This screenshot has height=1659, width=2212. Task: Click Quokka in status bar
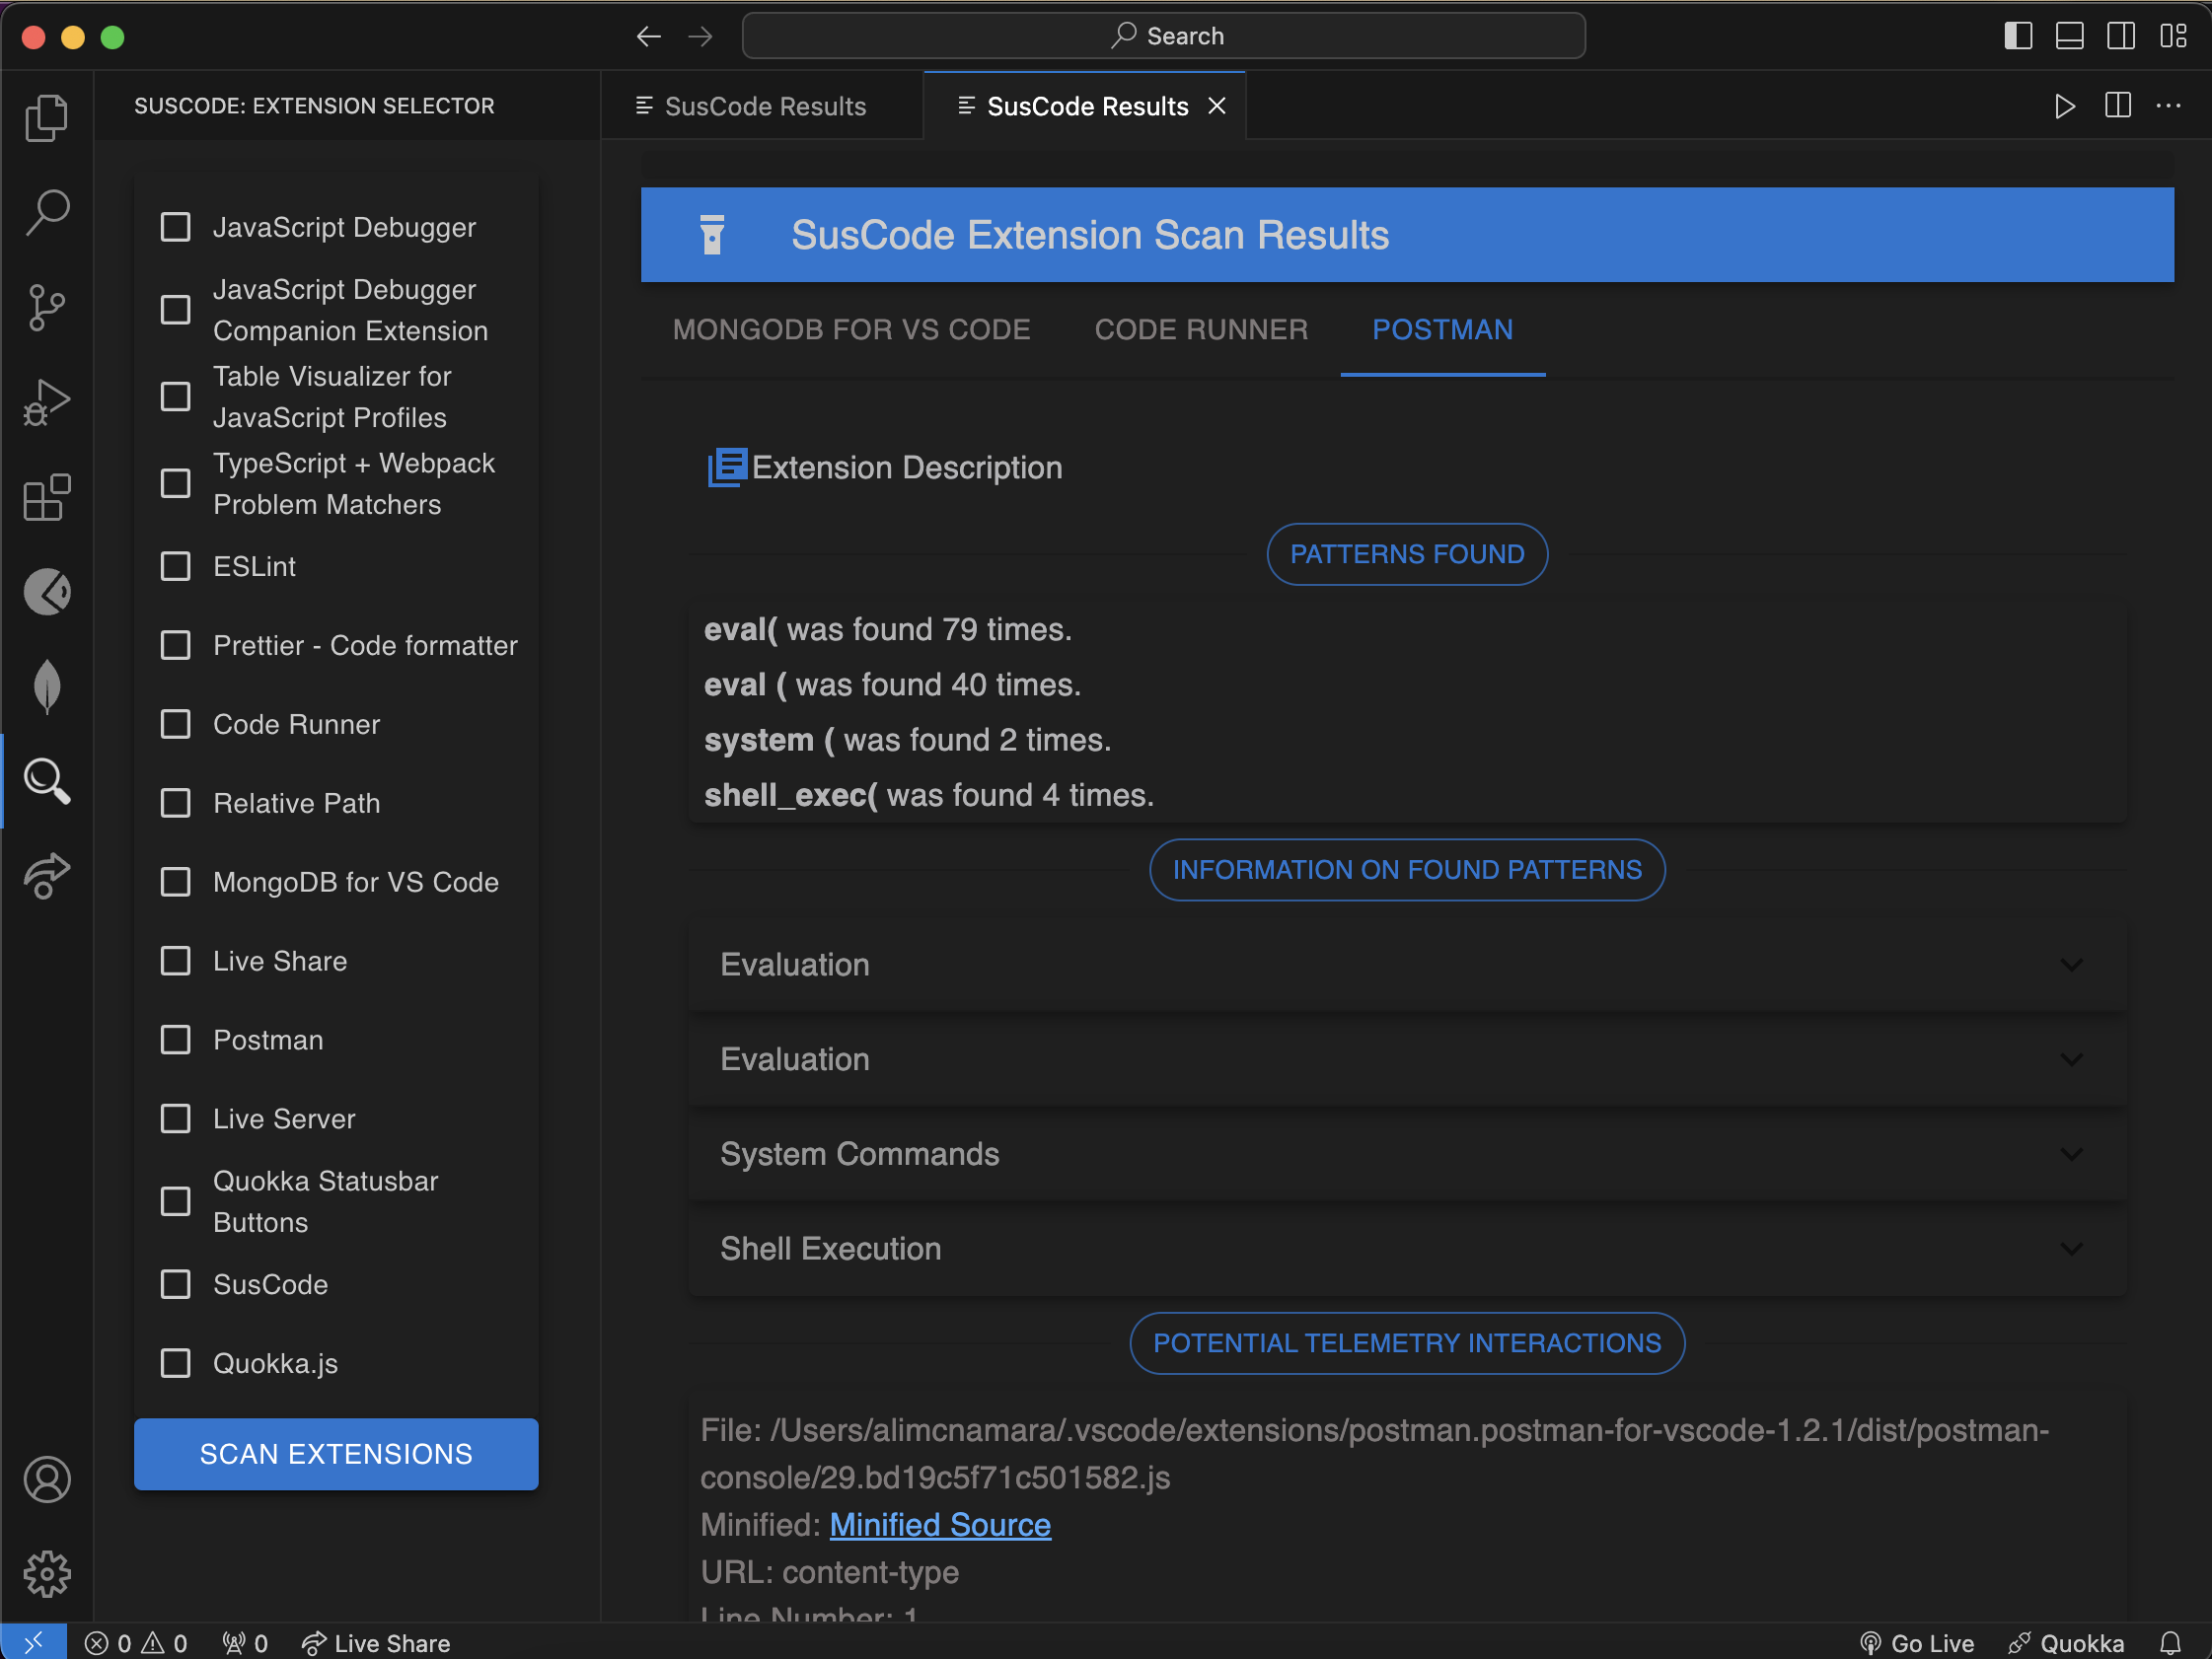(x=2066, y=1643)
